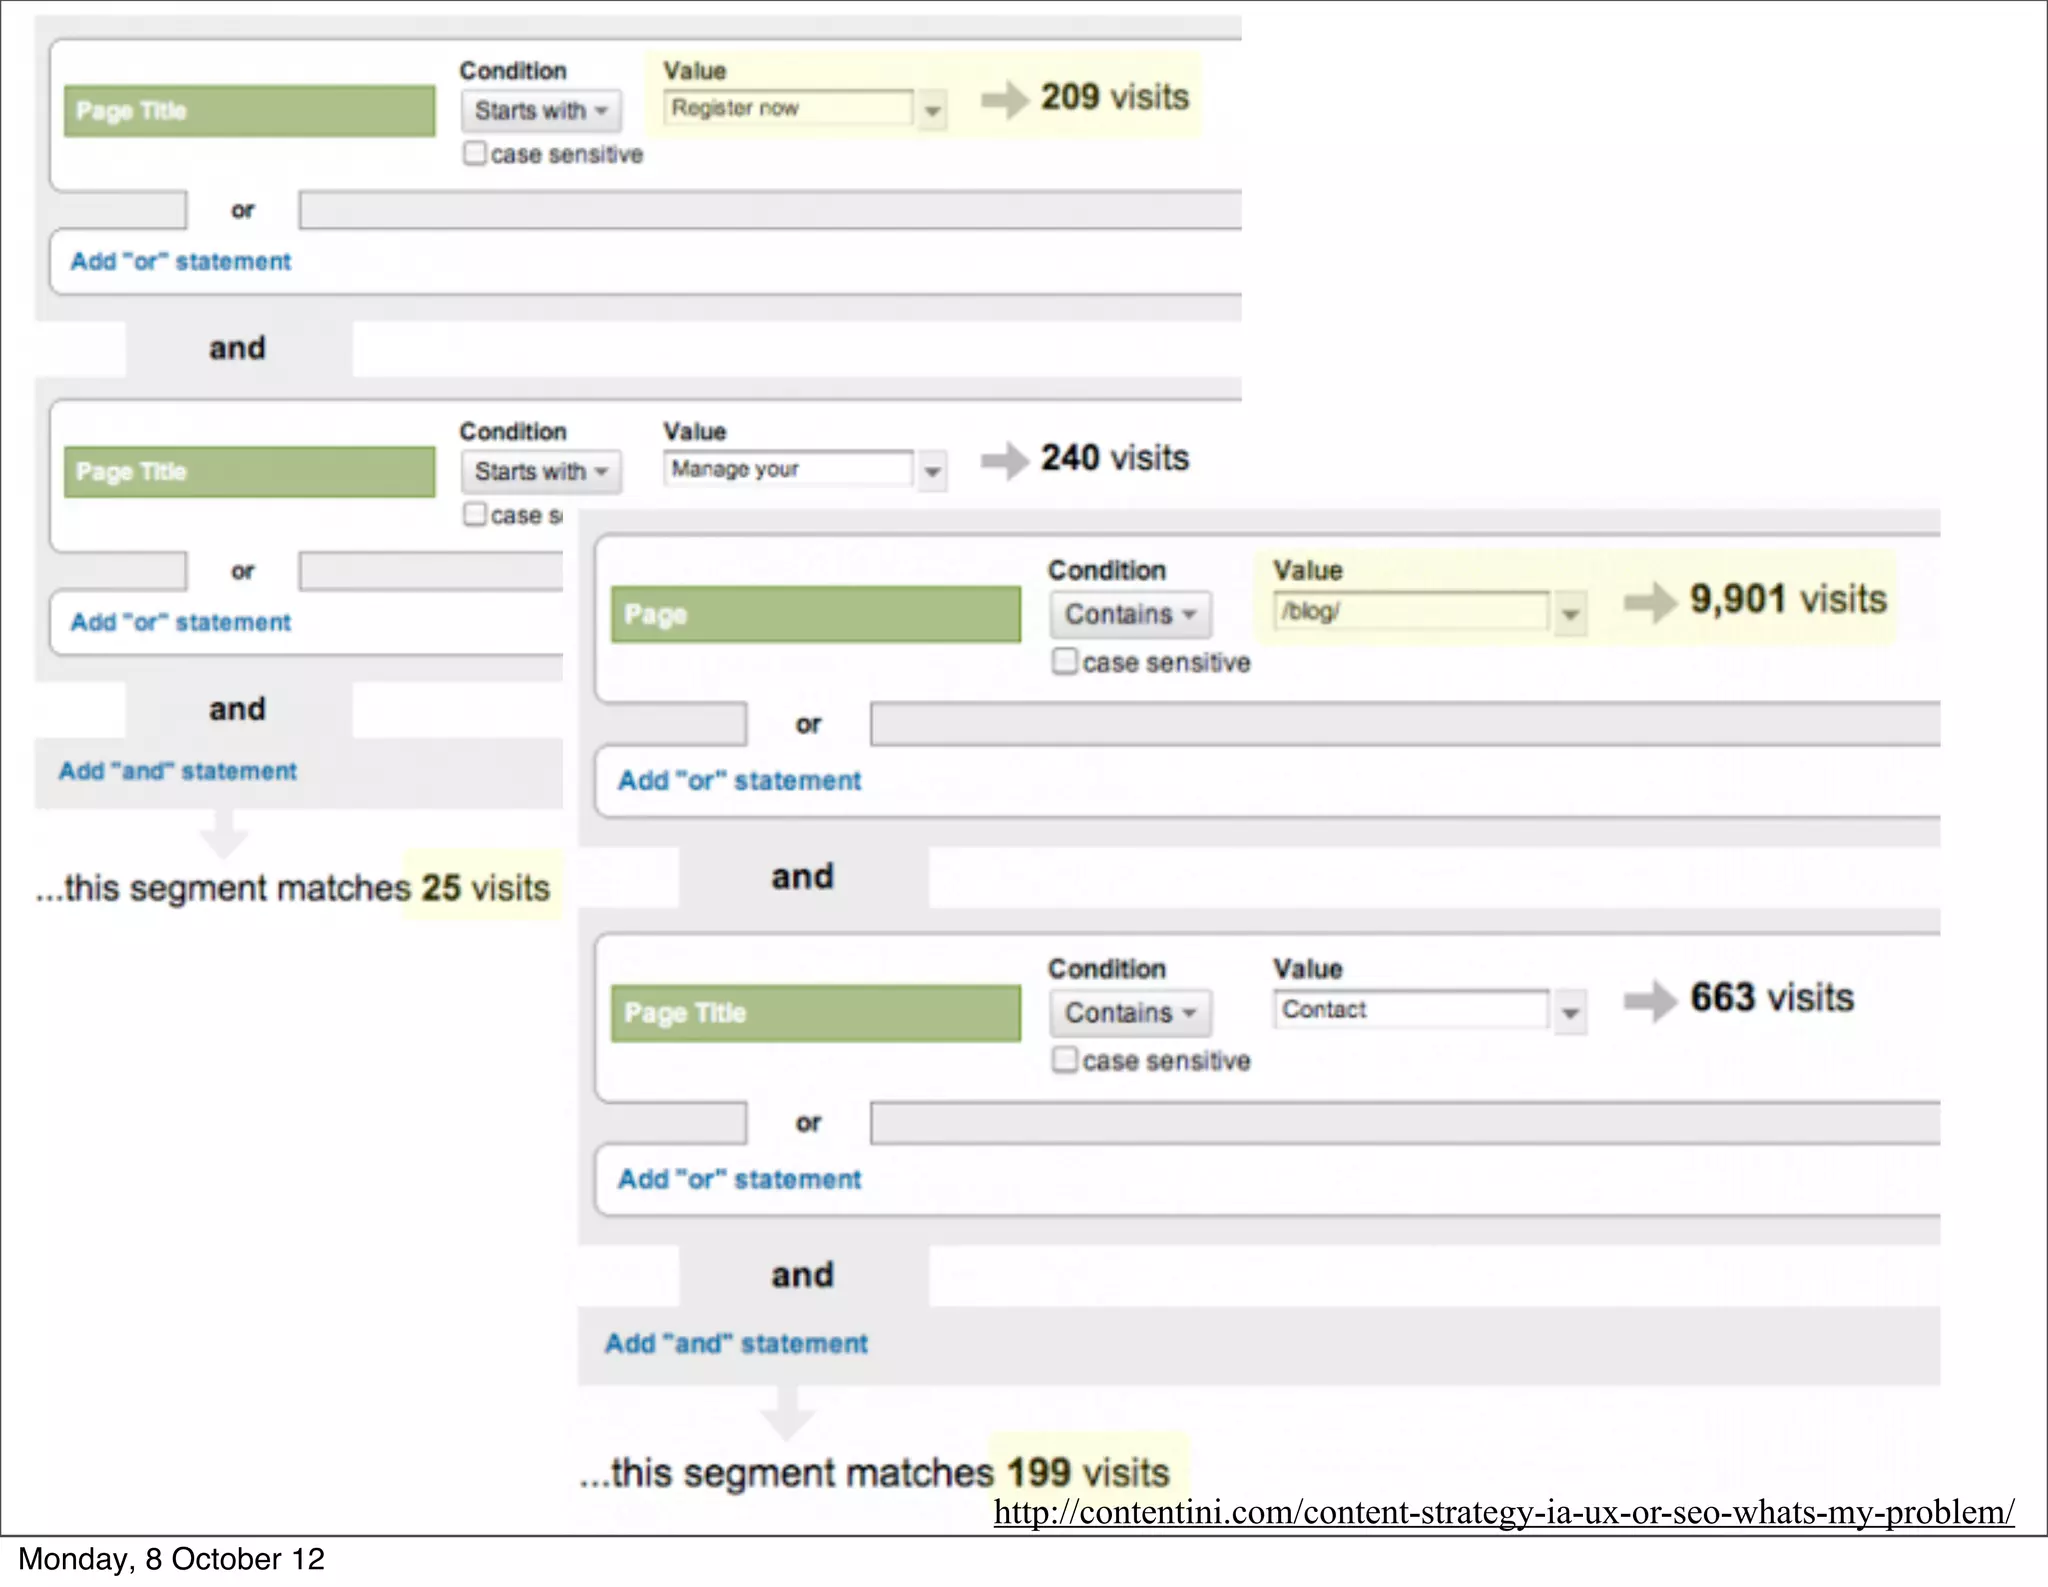The height and width of the screenshot is (1587, 2048).
Task: Click the '240 visits' count text
Action: click(1115, 458)
